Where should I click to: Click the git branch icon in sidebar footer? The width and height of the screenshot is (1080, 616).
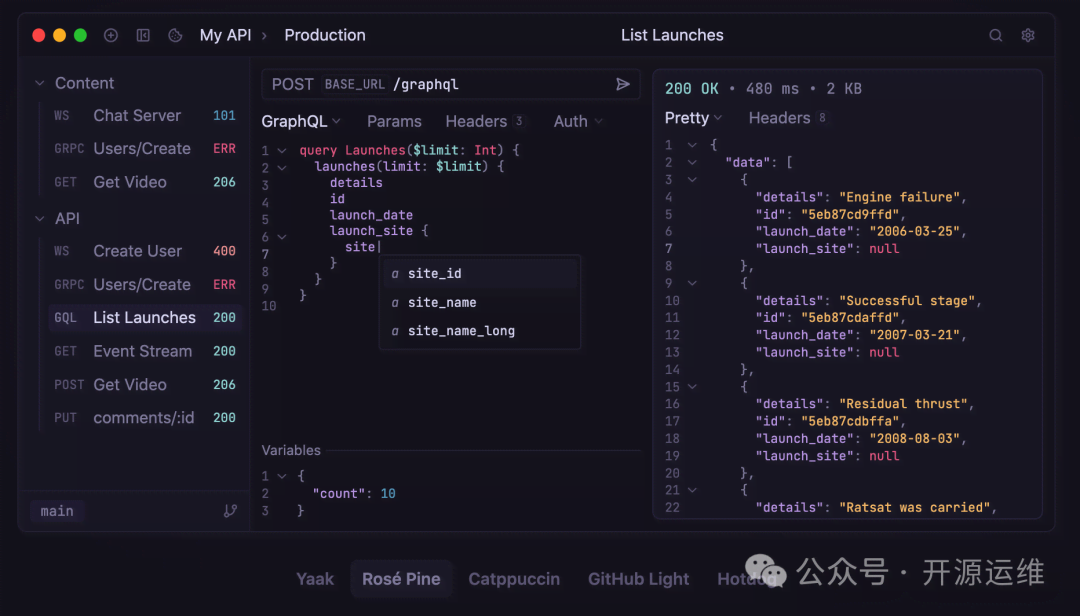(x=230, y=511)
